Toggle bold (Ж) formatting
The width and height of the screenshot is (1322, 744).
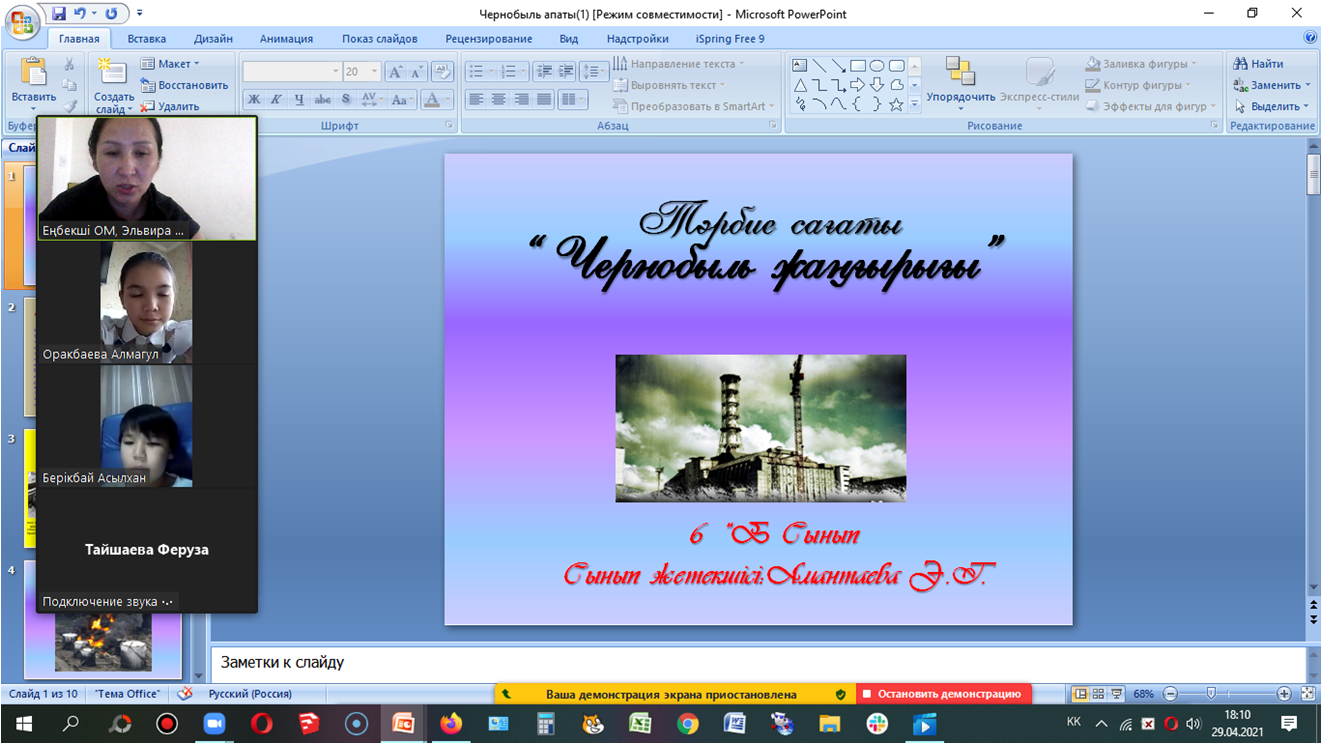coord(253,99)
